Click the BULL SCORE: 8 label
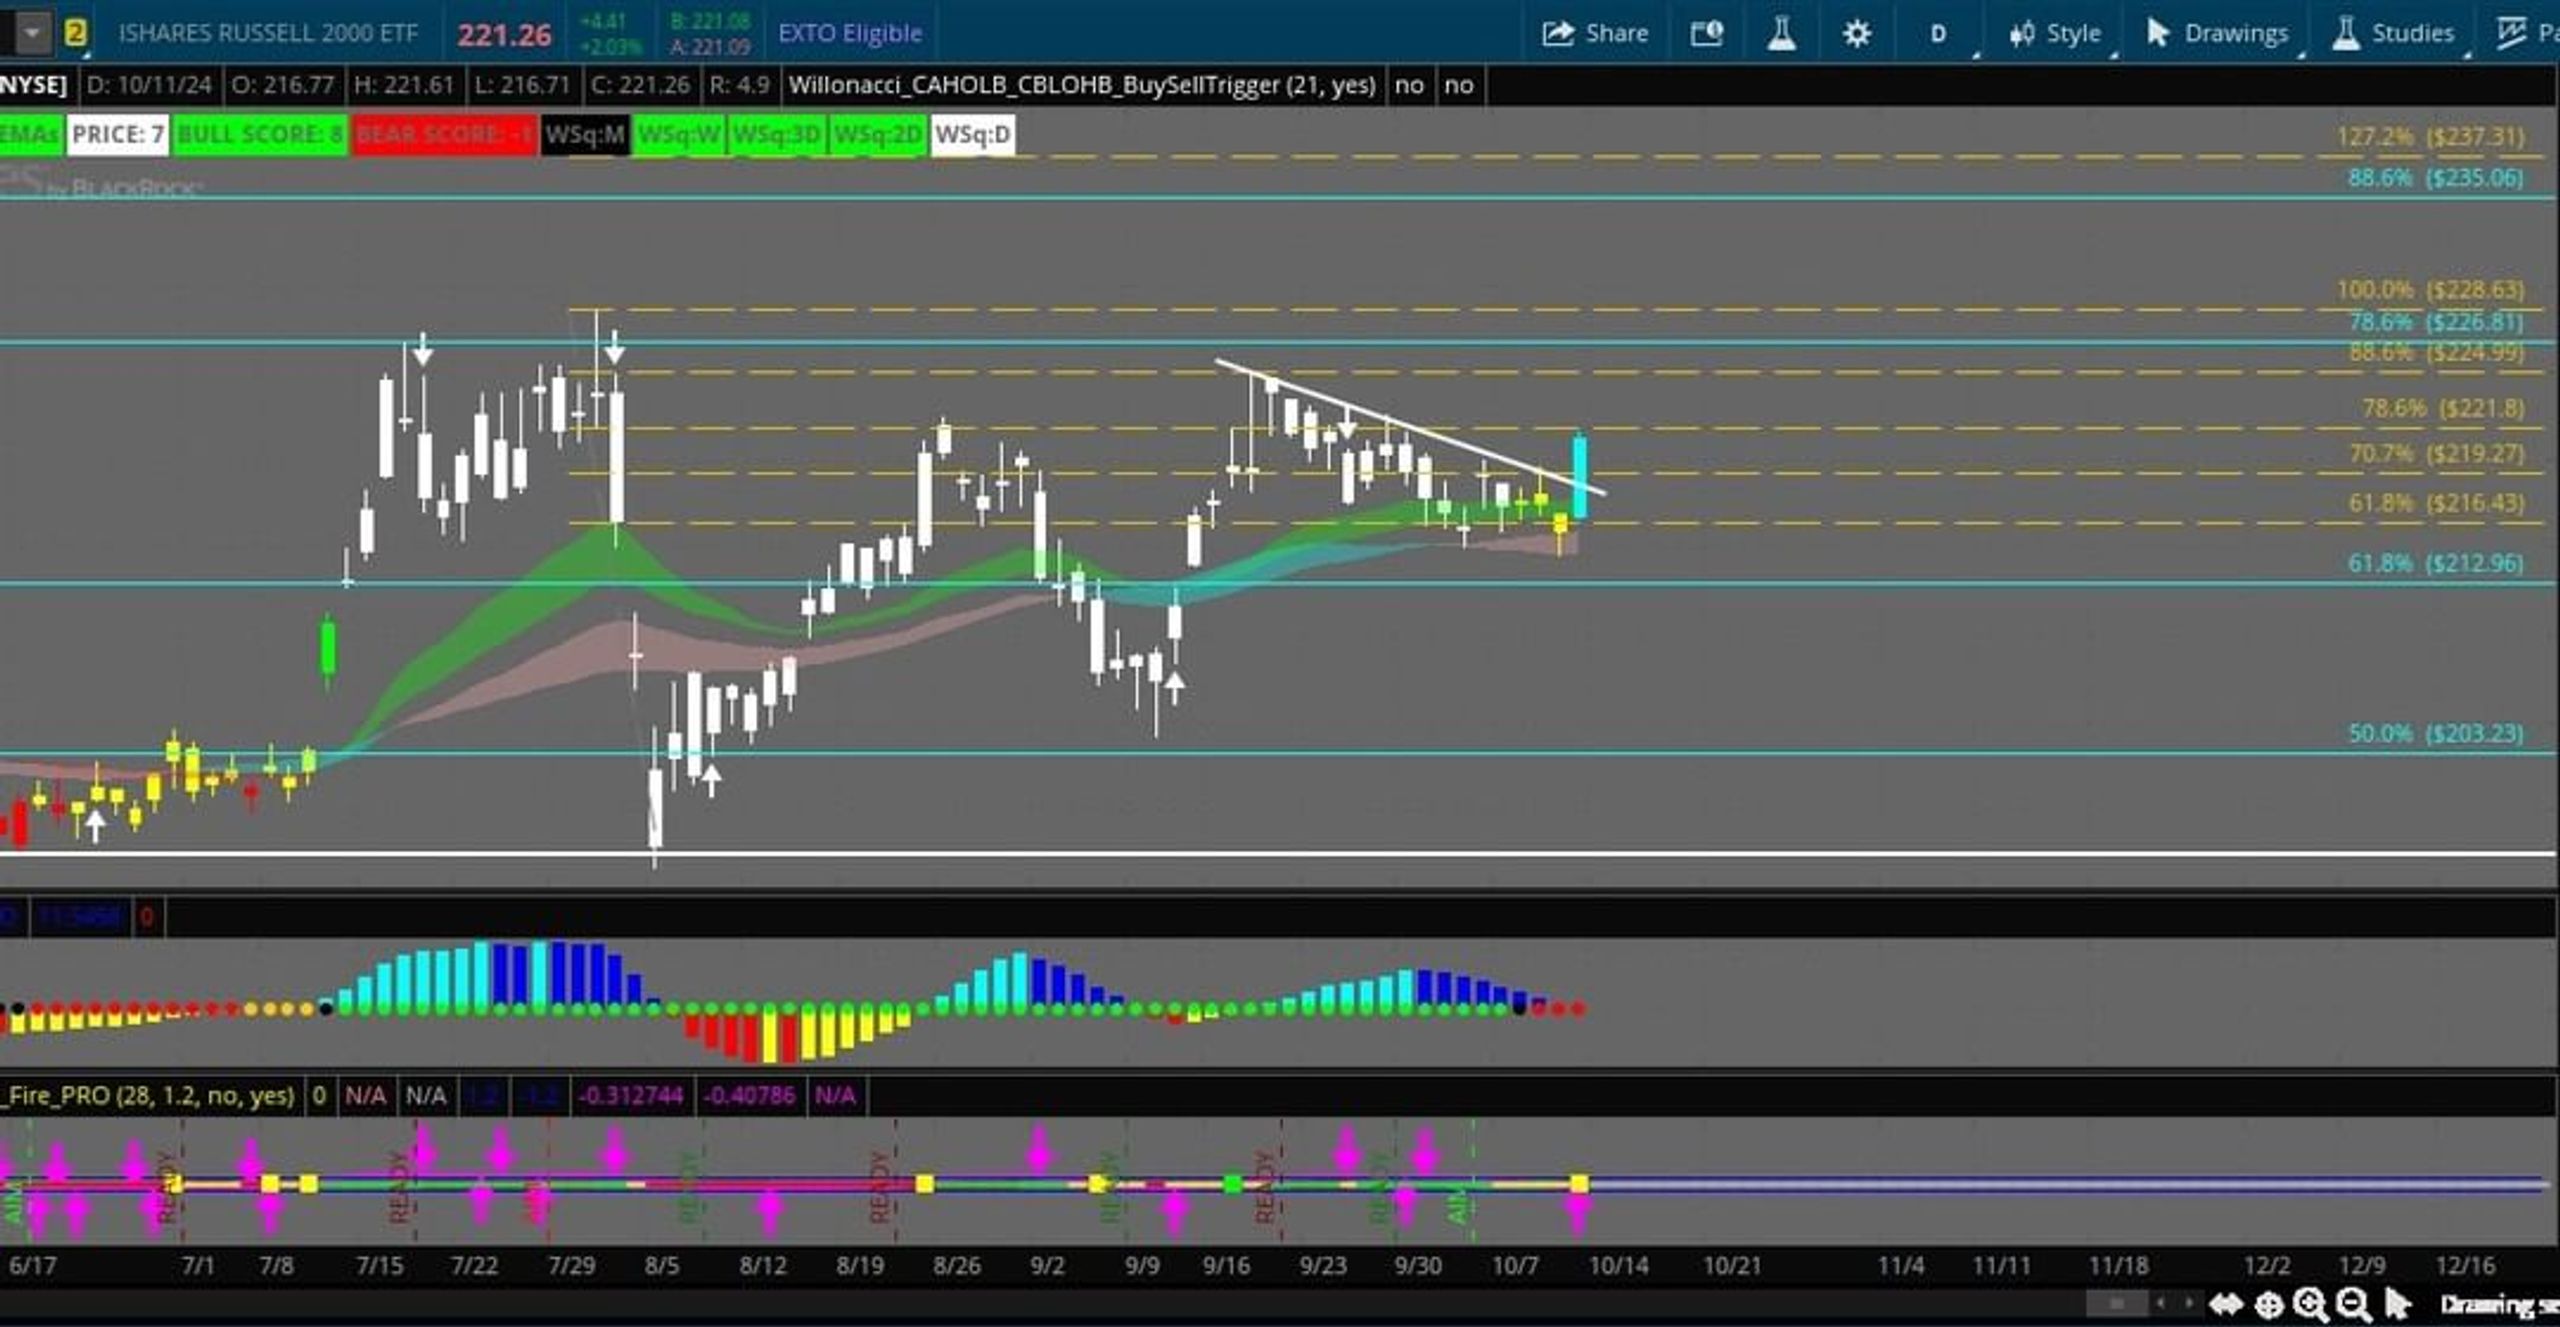Viewport: 2560px width, 1327px height. tap(260, 134)
